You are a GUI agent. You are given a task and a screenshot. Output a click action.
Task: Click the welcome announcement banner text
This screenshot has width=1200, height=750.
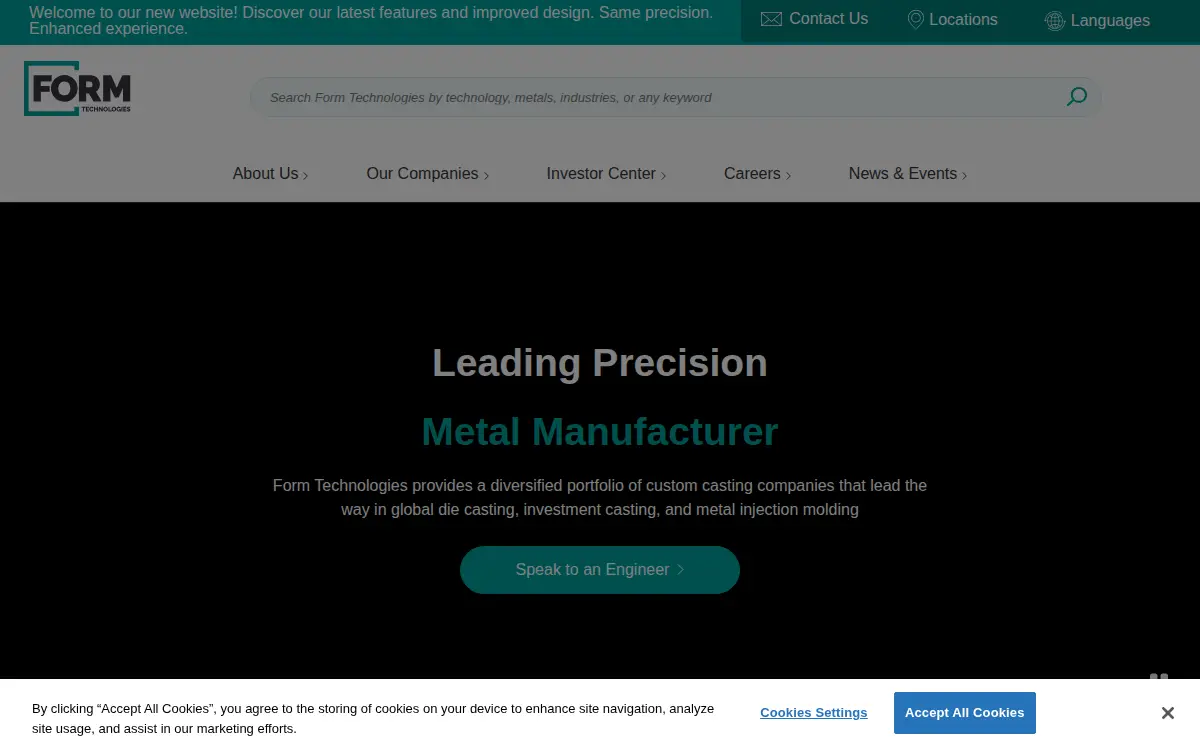[371, 20]
